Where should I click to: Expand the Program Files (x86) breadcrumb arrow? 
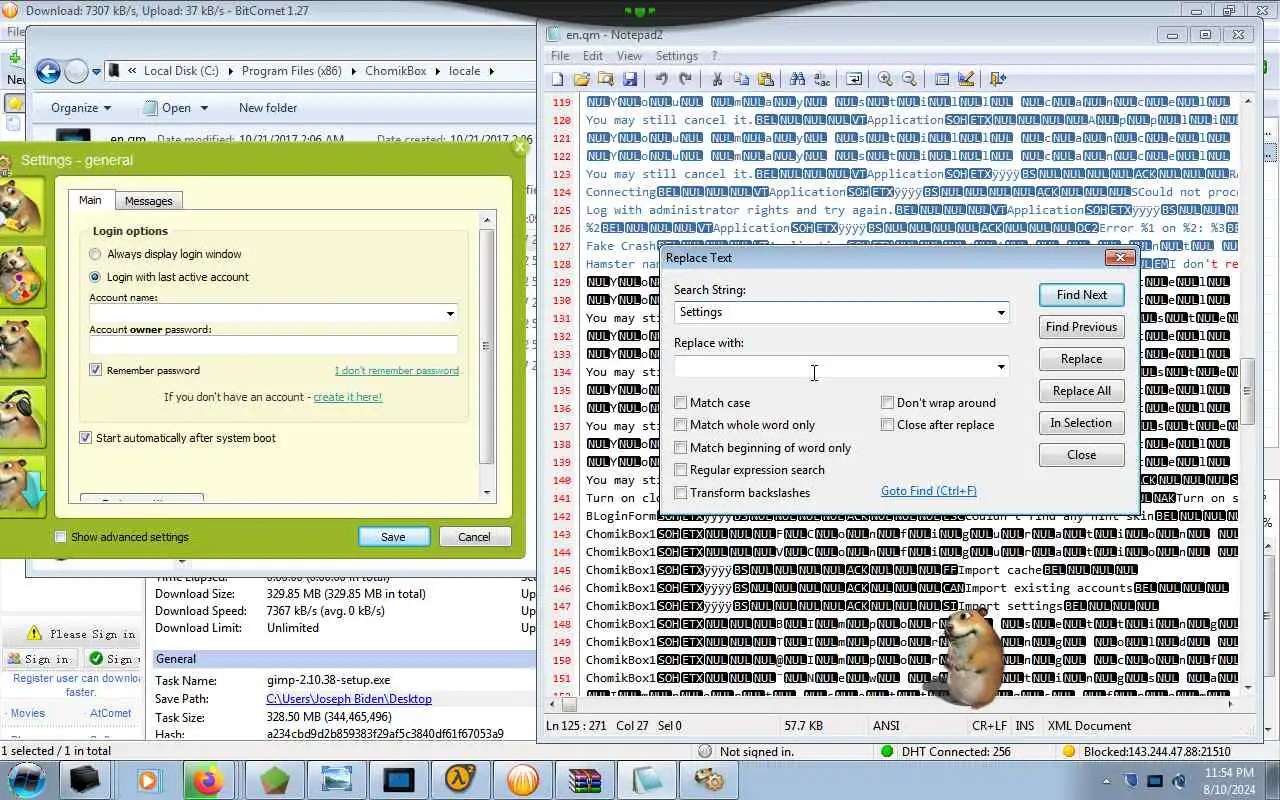point(353,71)
